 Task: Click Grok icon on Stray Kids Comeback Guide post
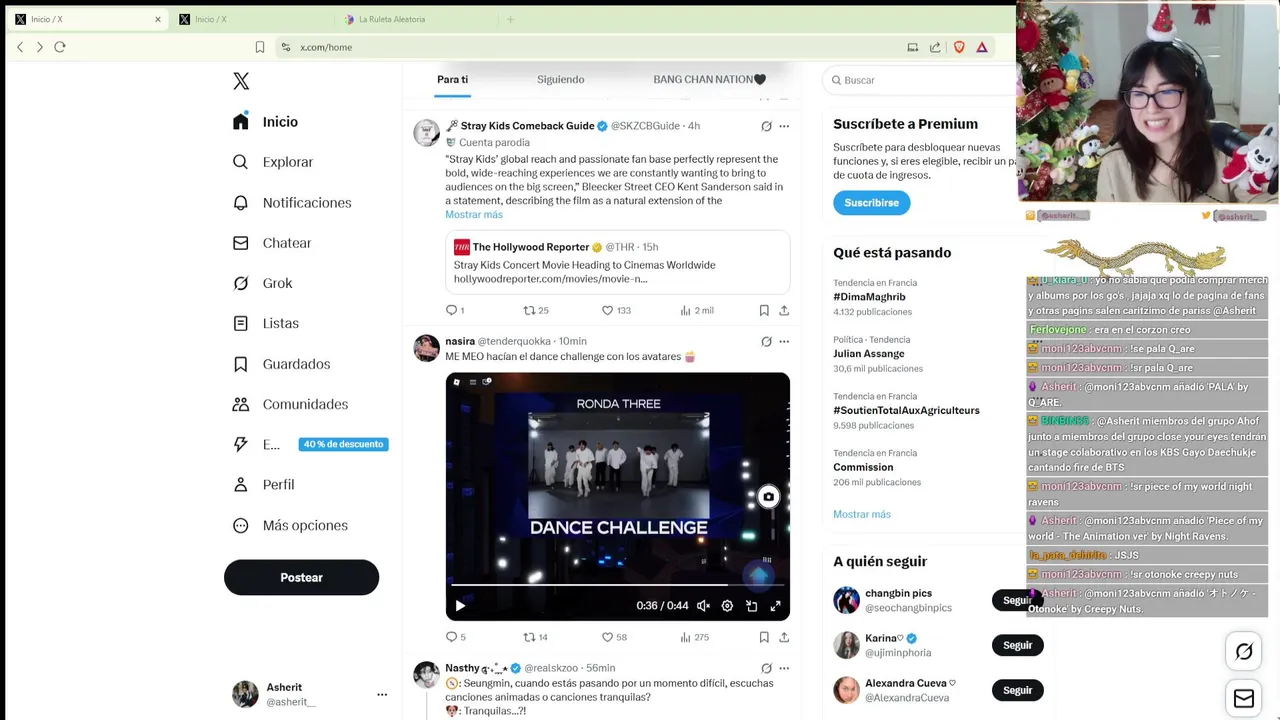point(766,126)
